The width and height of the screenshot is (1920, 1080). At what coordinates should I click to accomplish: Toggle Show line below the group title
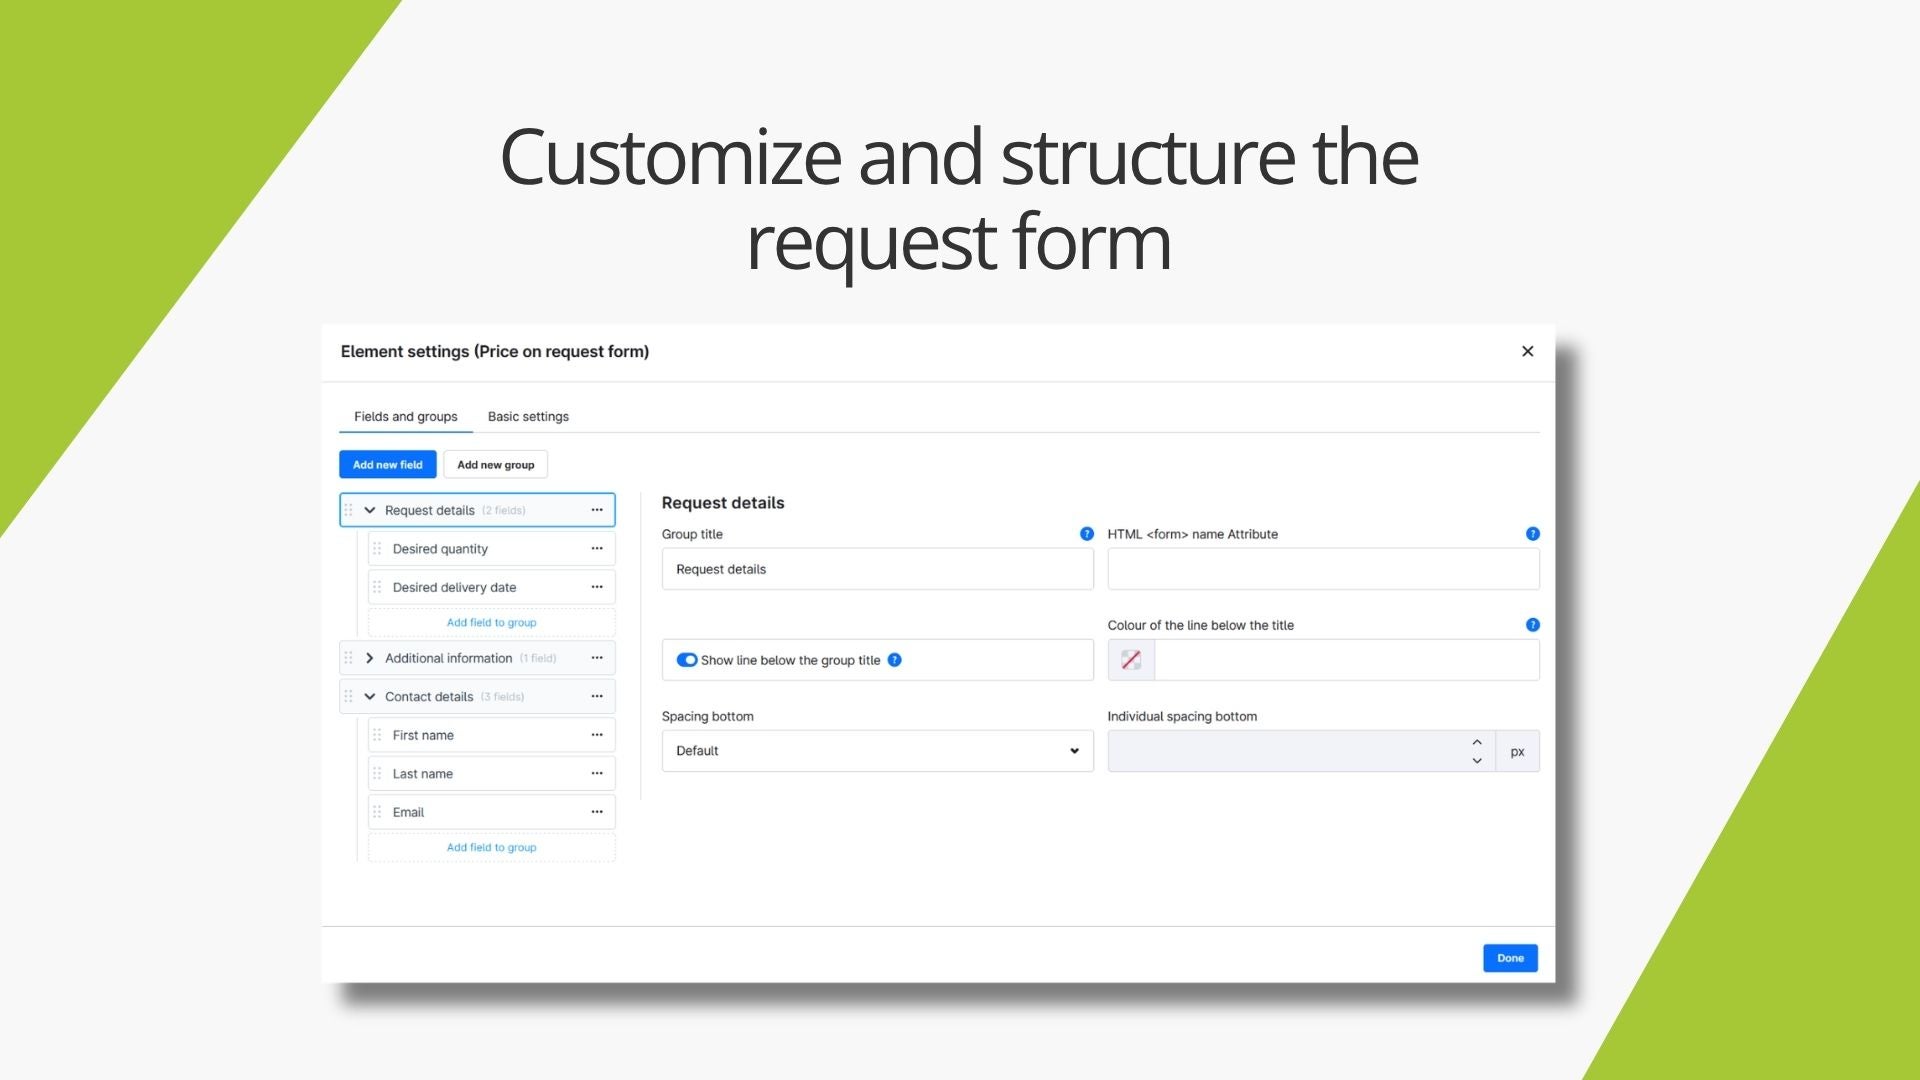click(687, 660)
